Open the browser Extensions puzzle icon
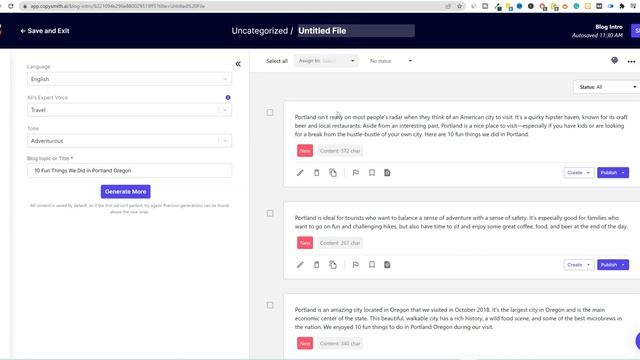The width and height of the screenshot is (640, 360). 622,6
